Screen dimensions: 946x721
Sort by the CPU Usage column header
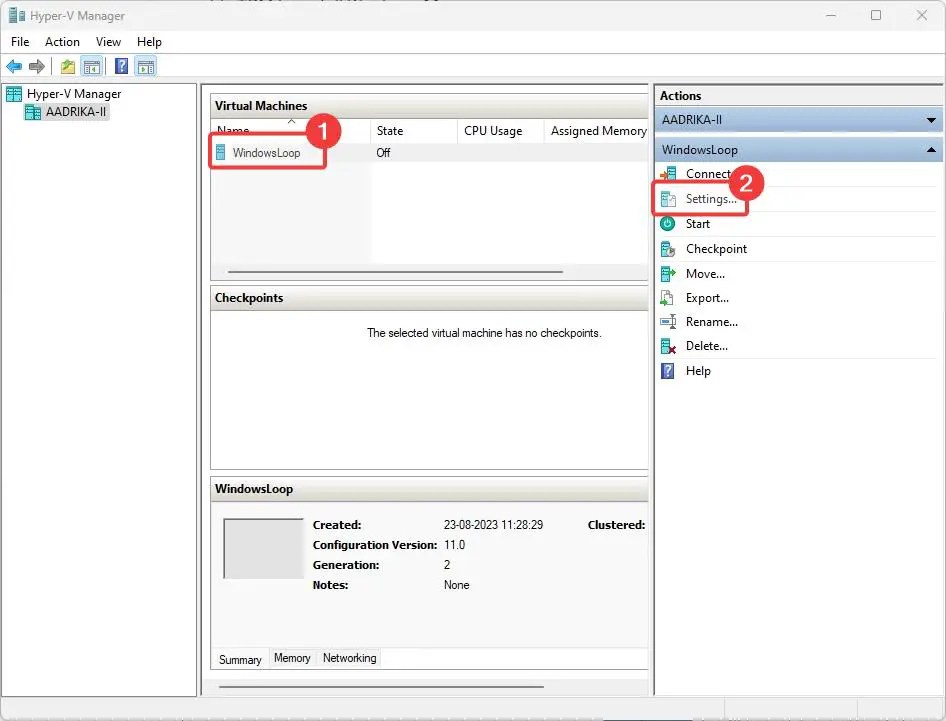(x=500, y=131)
